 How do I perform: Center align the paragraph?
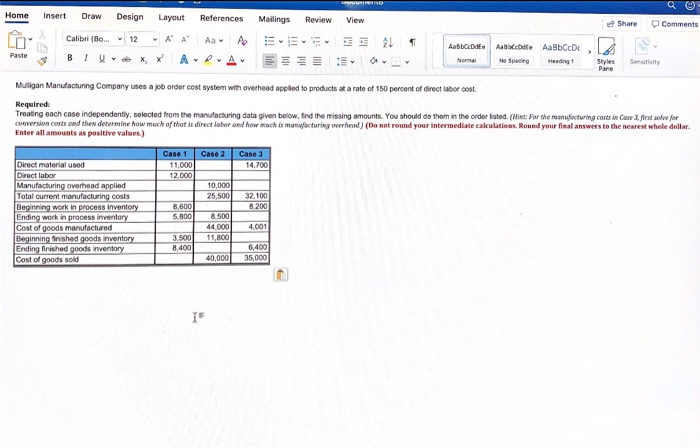[x=286, y=61]
